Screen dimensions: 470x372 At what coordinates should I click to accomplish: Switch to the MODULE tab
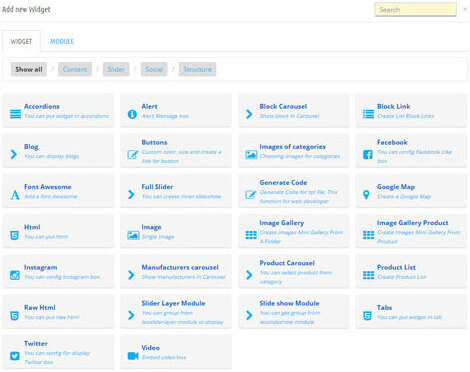pyautogui.click(x=62, y=41)
